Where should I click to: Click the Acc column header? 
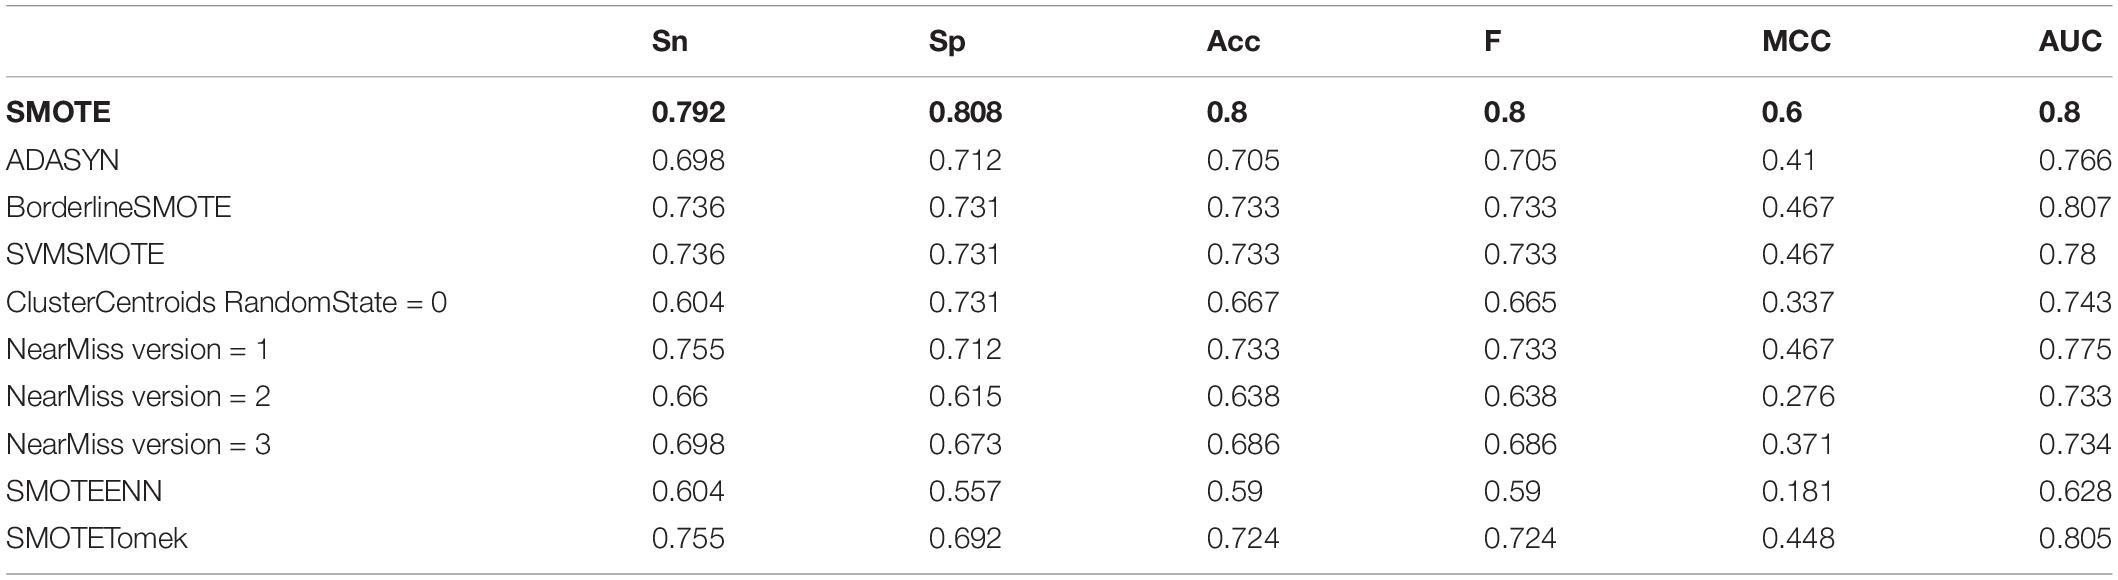(x=1233, y=42)
